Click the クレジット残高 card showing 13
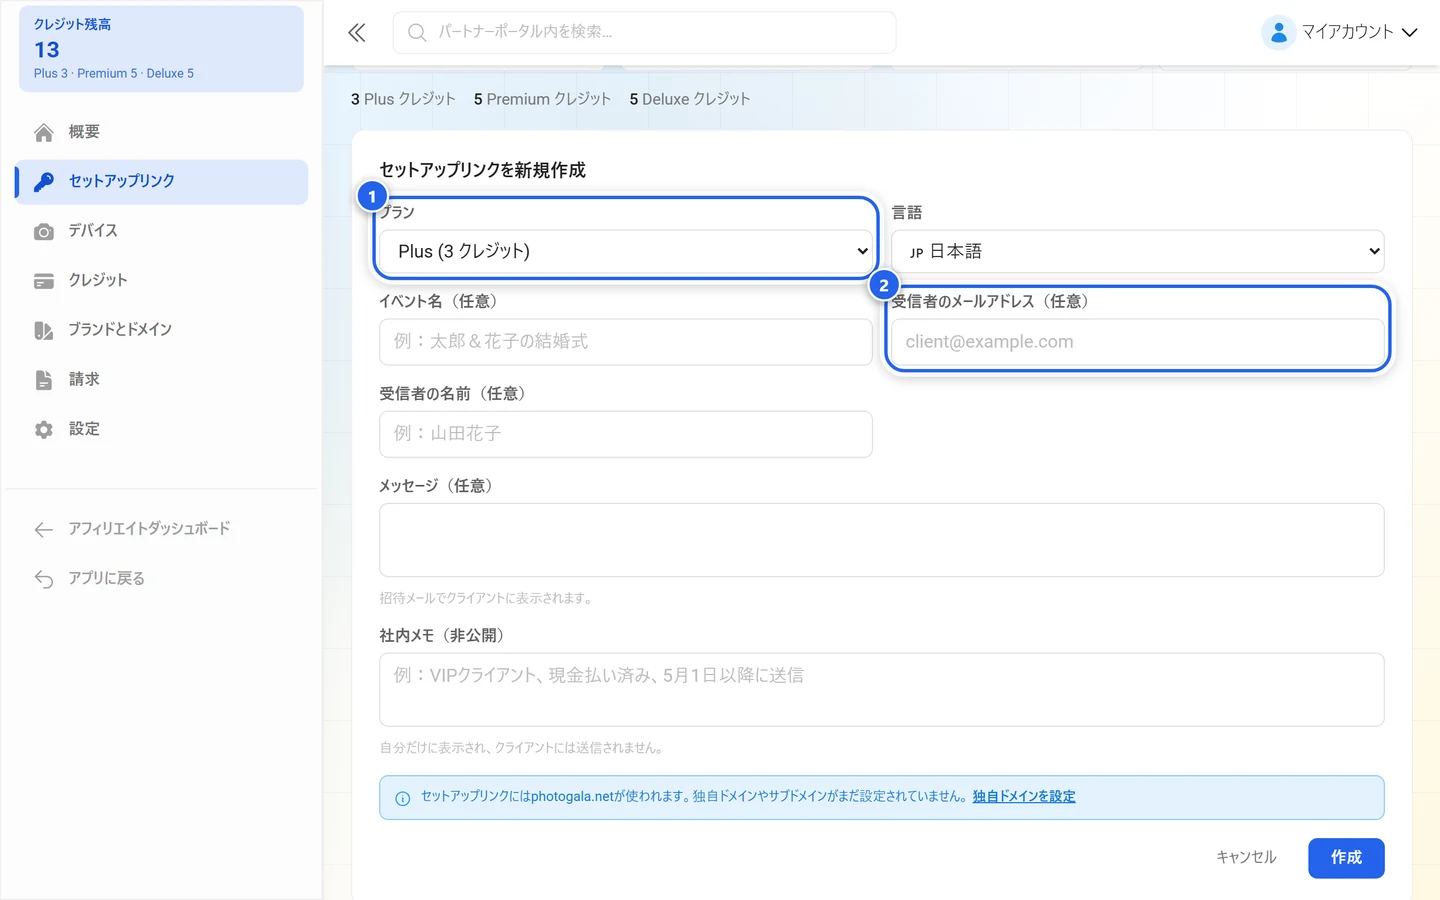Viewport: 1440px width, 900px height. (162, 49)
